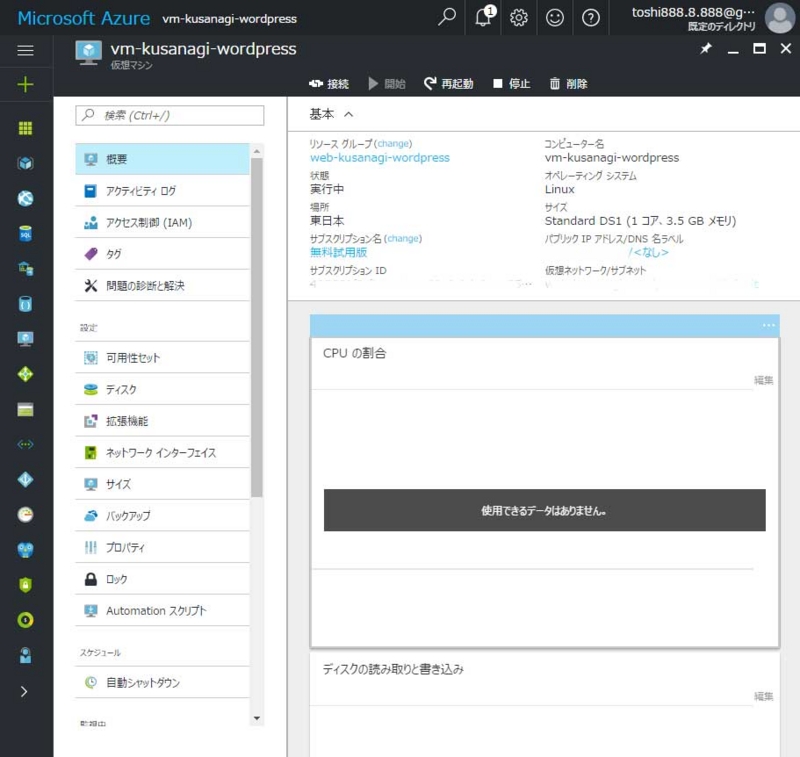
Task: Click 編集 on the disk read/write chart
Action: pos(763,696)
